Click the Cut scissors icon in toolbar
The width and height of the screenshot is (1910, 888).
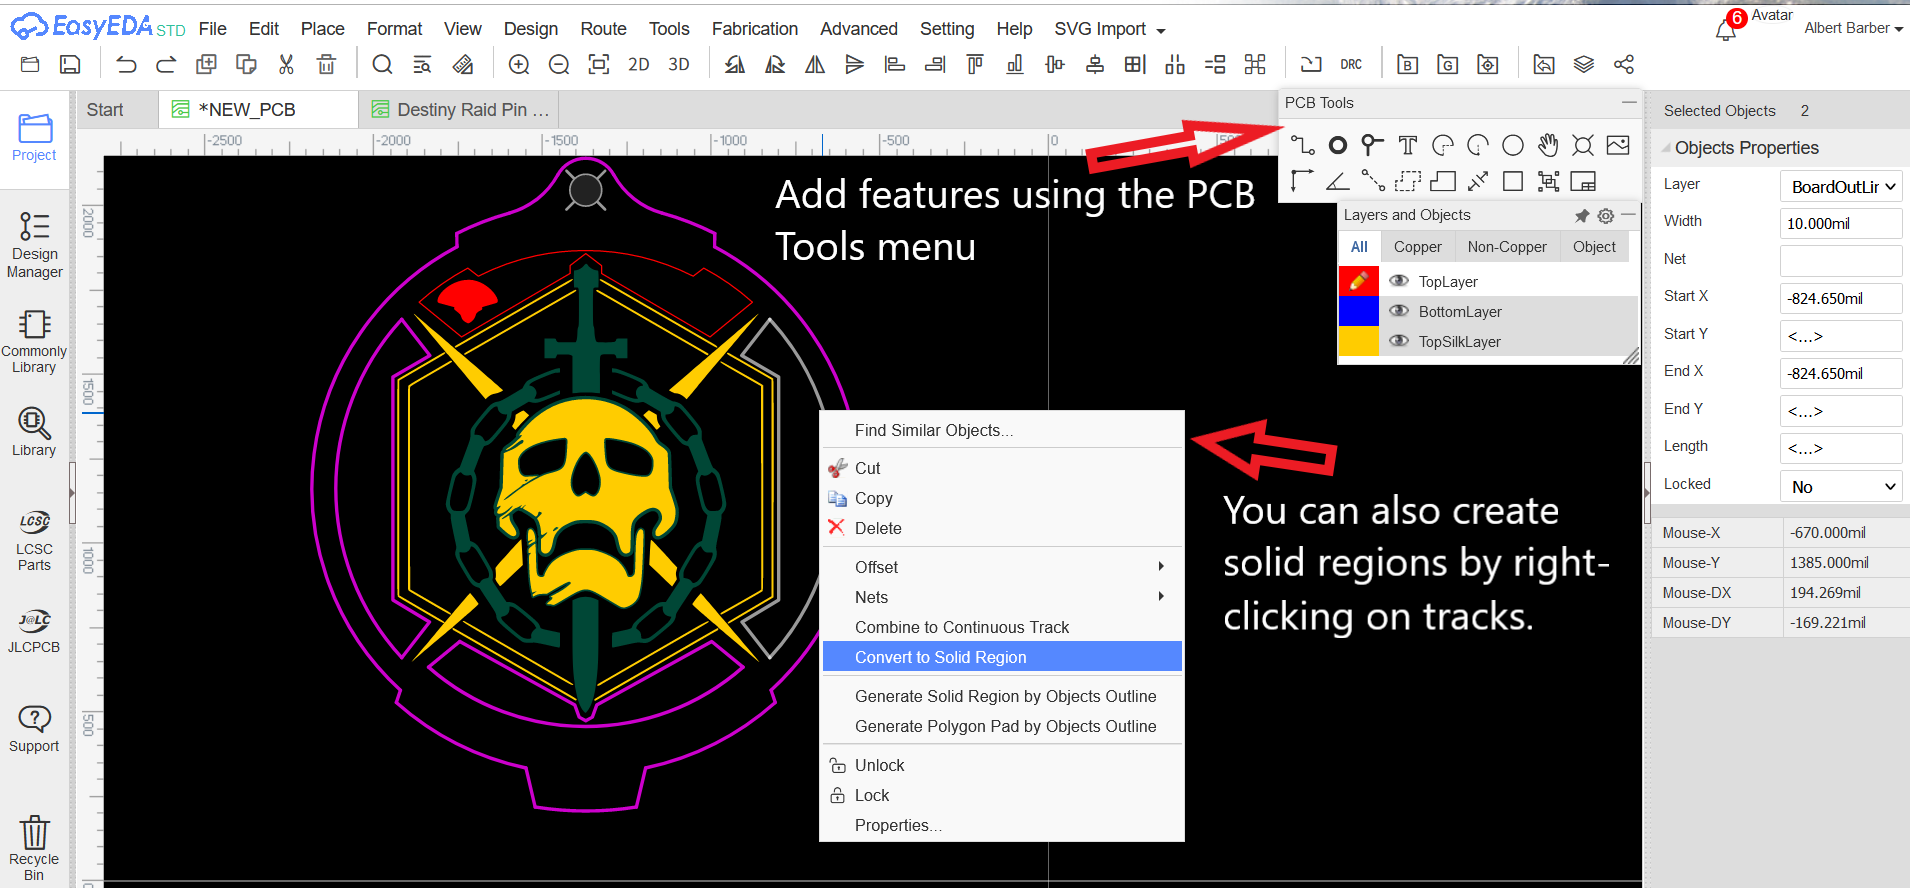click(x=286, y=65)
